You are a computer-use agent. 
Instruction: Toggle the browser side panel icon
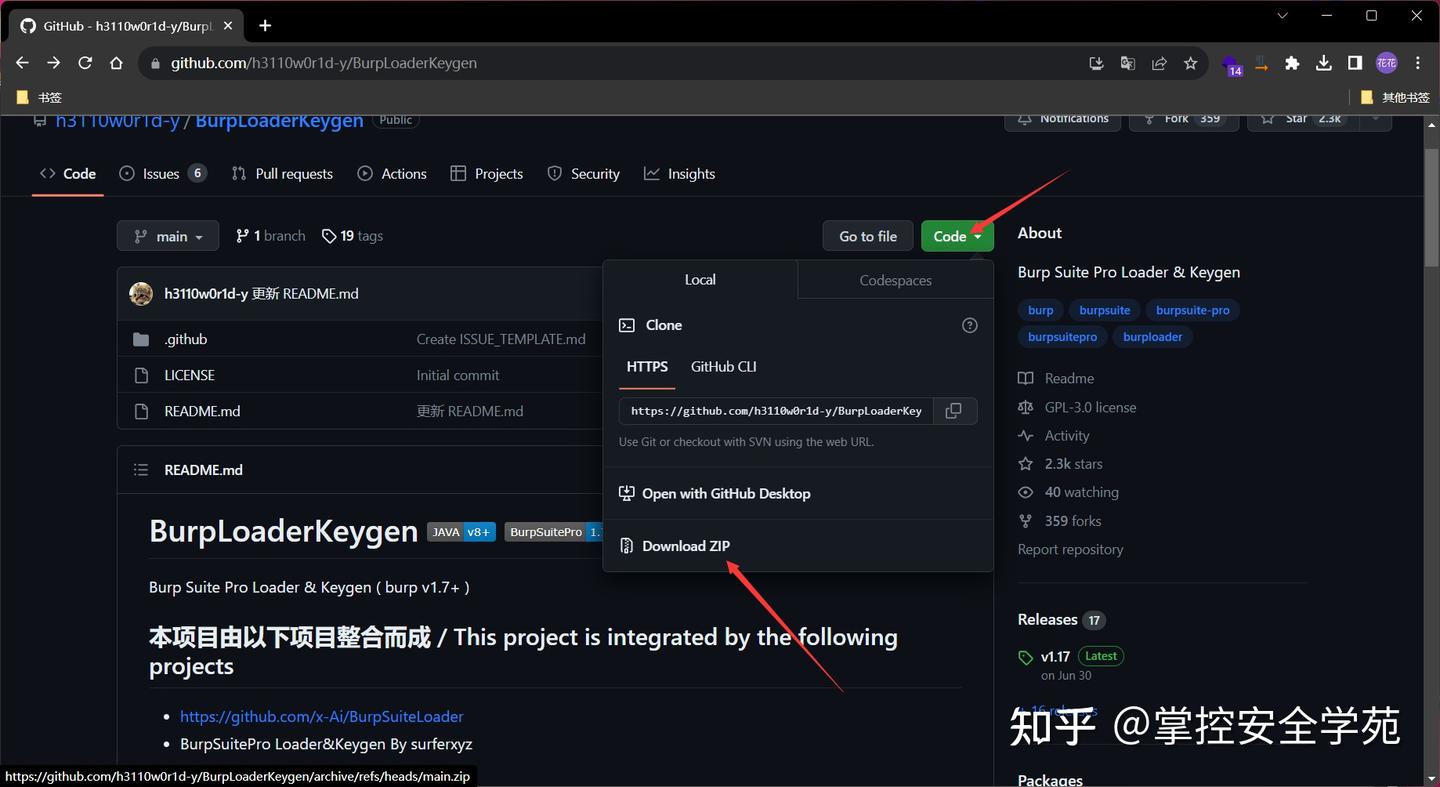(1355, 63)
